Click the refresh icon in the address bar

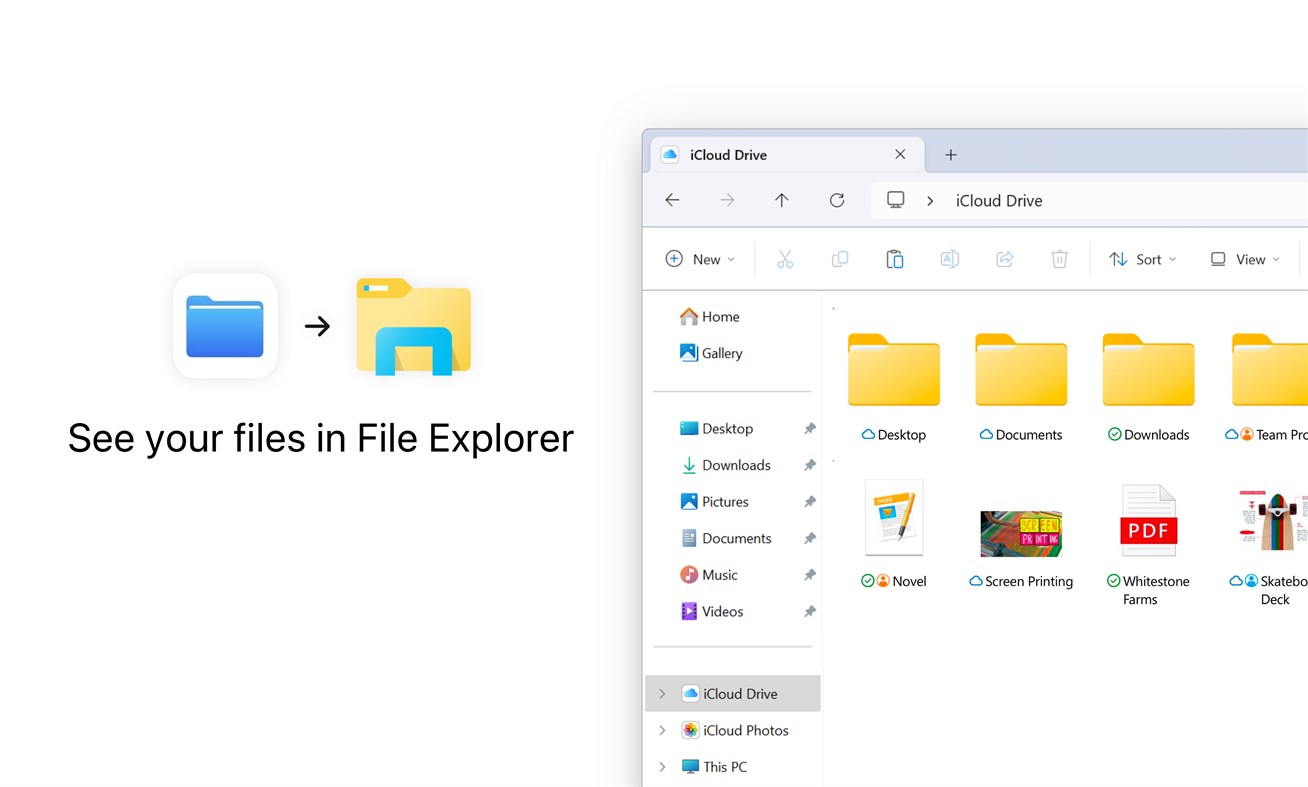tap(837, 199)
